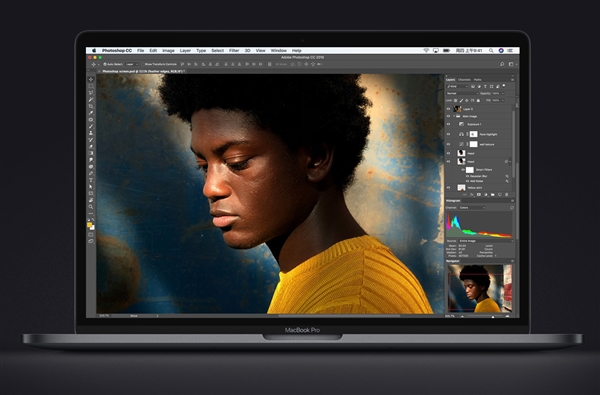This screenshot has width=600, height=395.
Task: Toggle visibility of Main Image group
Action: pyautogui.click(x=448, y=116)
